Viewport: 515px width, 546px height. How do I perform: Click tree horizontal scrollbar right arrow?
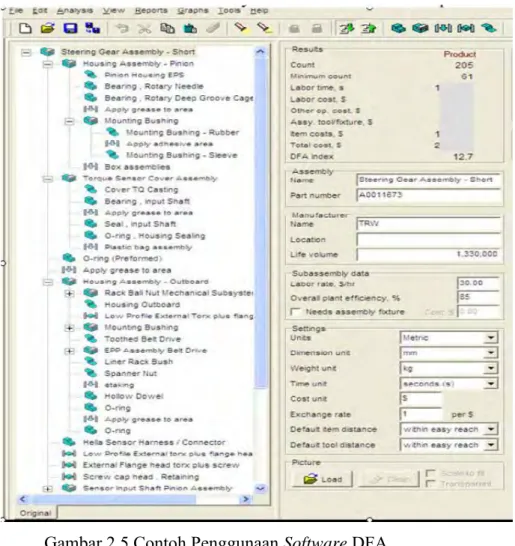[x=245, y=499]
